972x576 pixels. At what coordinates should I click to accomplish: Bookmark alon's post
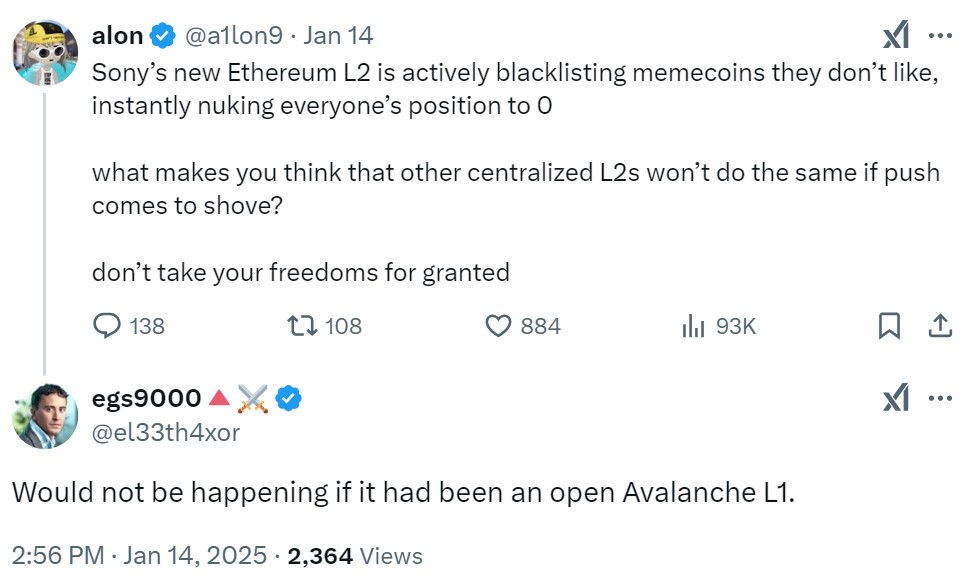click(889, 325)
